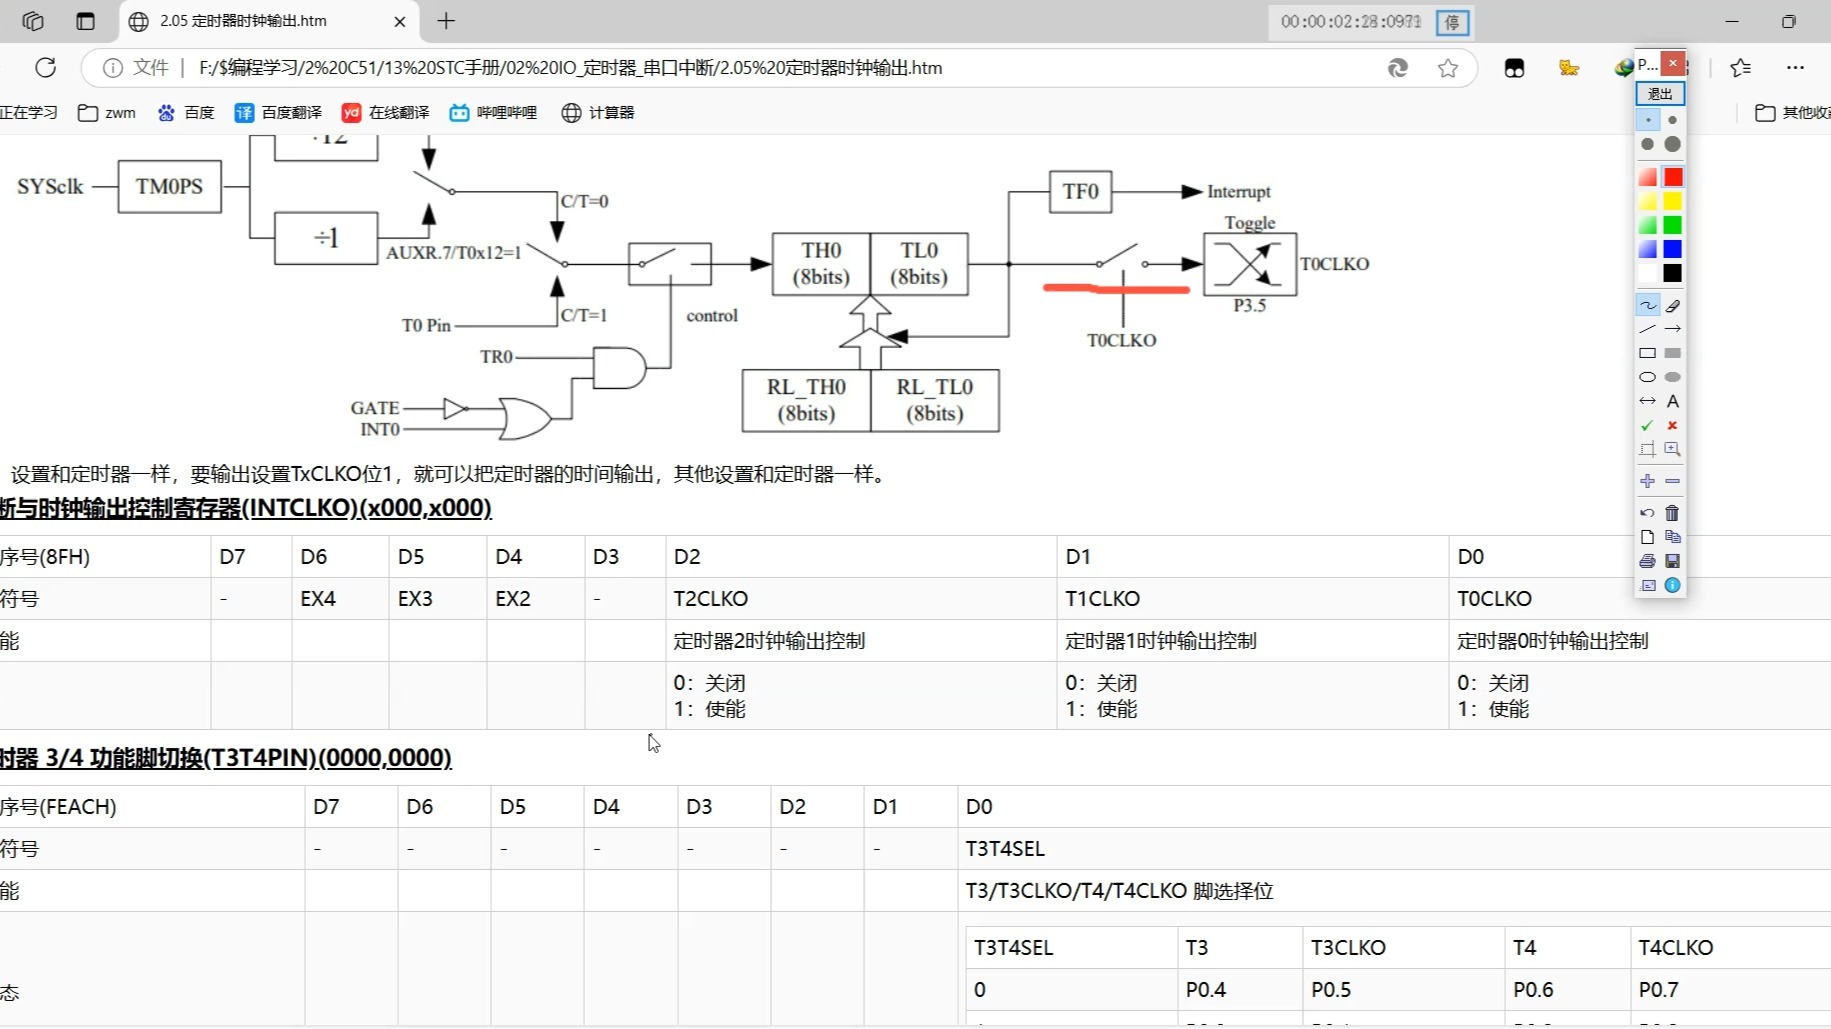This screenshot has height=1029, width=1831.
Task: Choose the medium pen thickness dot
Action: click(x=1648, y=144)
